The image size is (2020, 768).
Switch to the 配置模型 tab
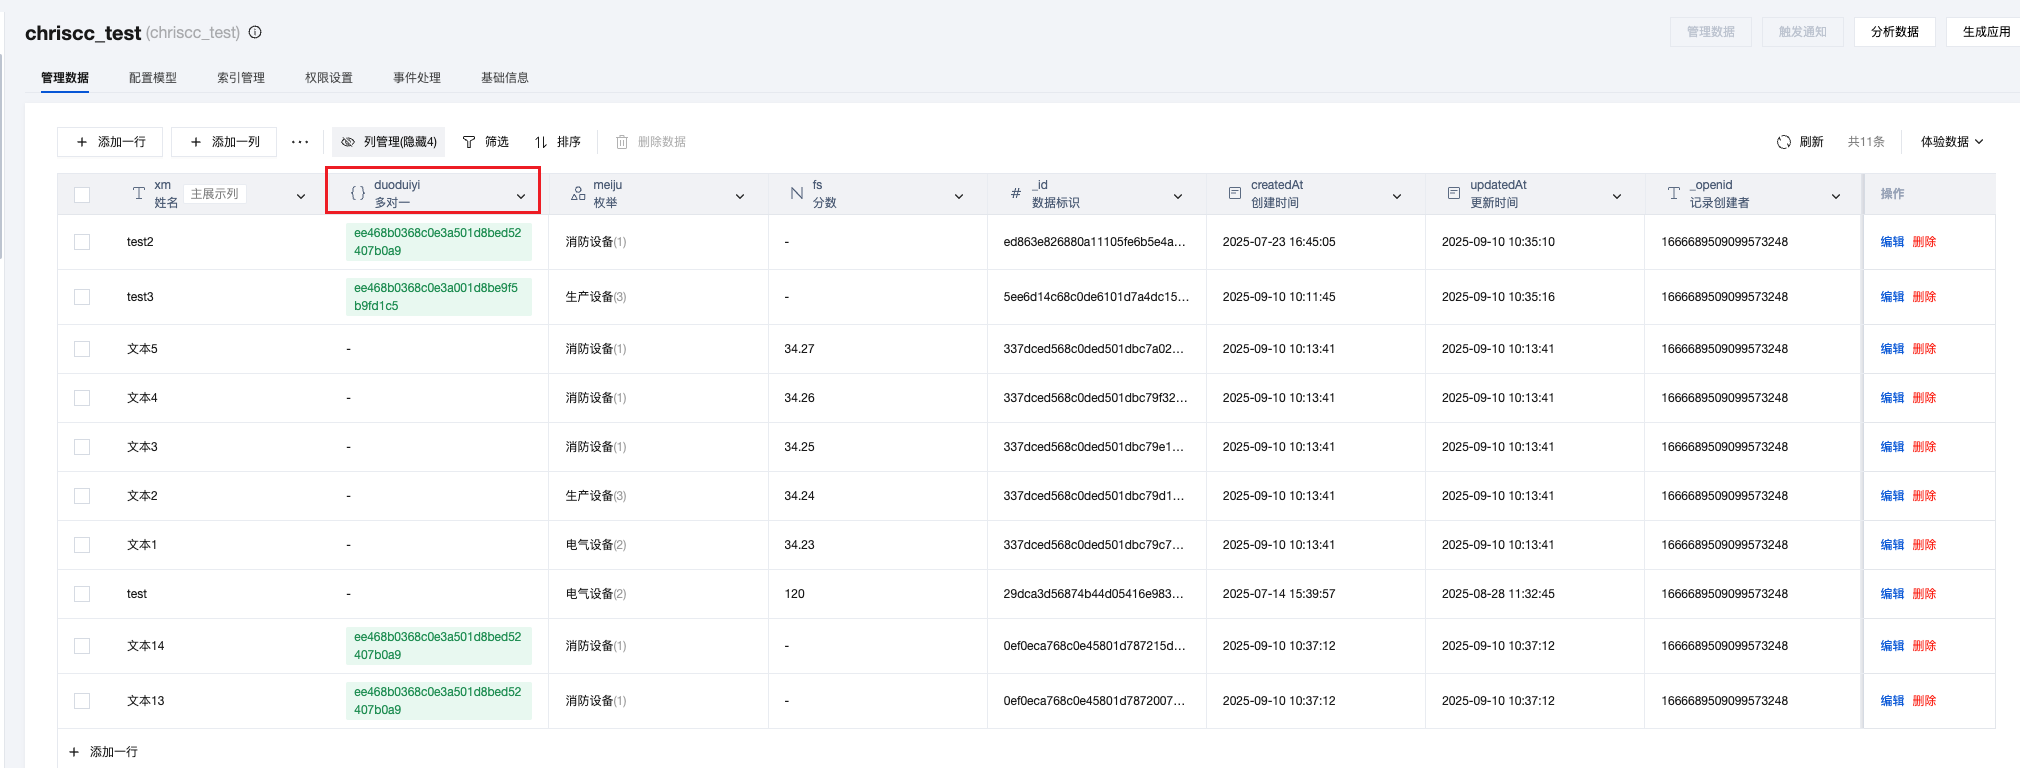[x=153, y=78]
